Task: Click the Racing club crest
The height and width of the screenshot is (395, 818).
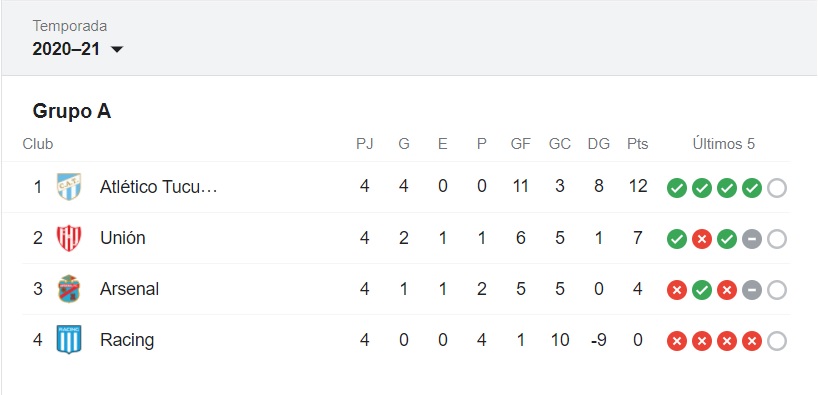Action: 69,340
